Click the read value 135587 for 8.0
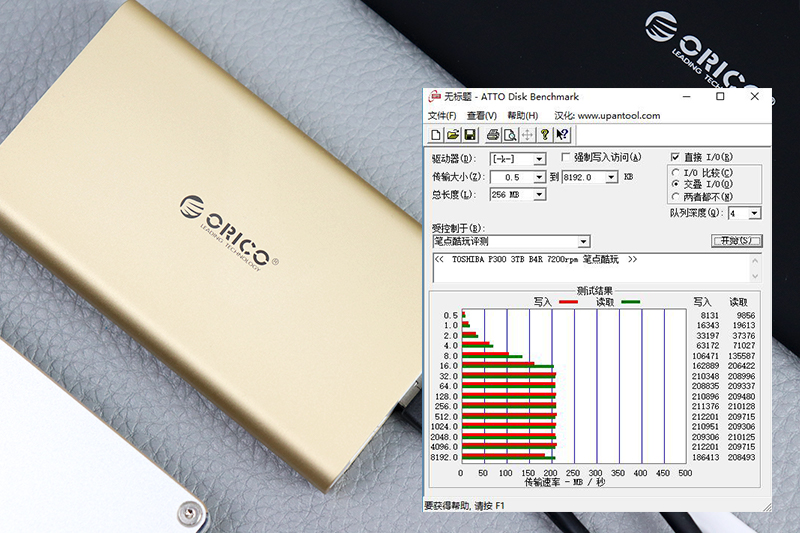This screenshot has height=533, width=800. (x=741, y=356)
